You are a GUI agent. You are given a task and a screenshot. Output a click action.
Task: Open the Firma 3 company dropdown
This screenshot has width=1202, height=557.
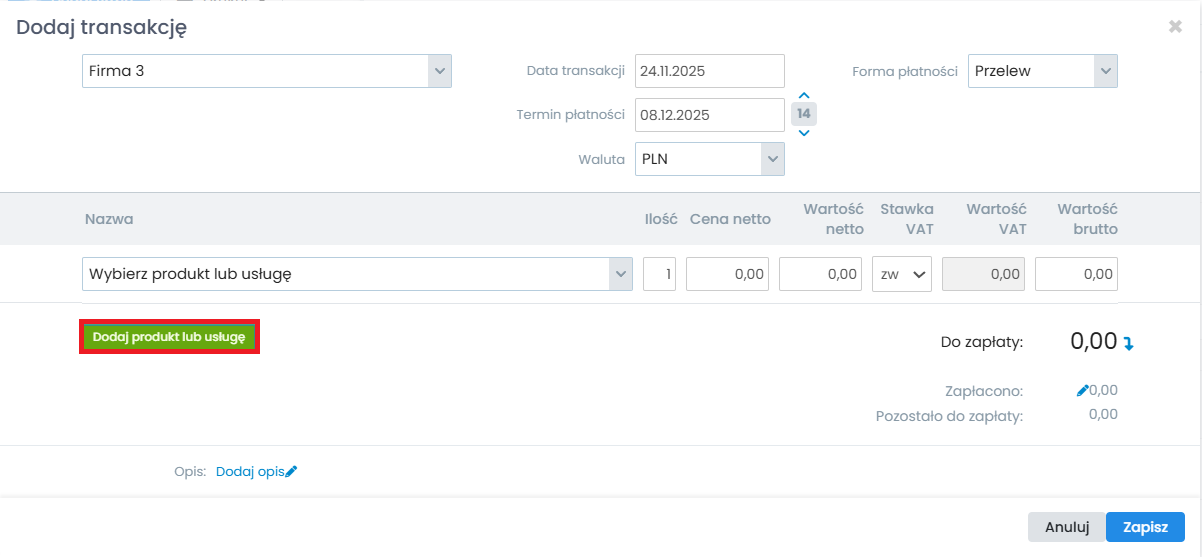[440, 71]
